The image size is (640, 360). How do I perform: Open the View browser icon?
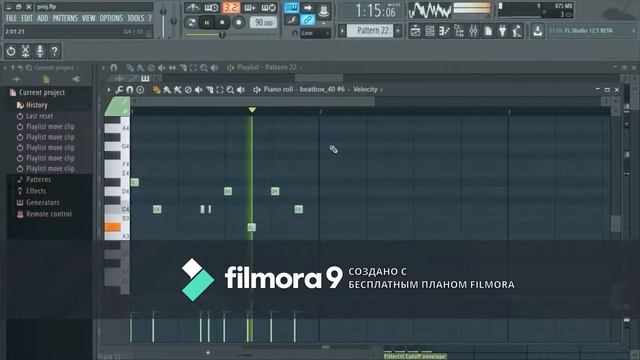pos(459,31)
